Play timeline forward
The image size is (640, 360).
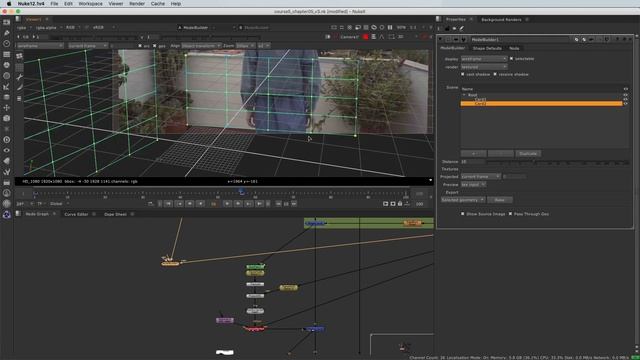(x=227, y=203)
